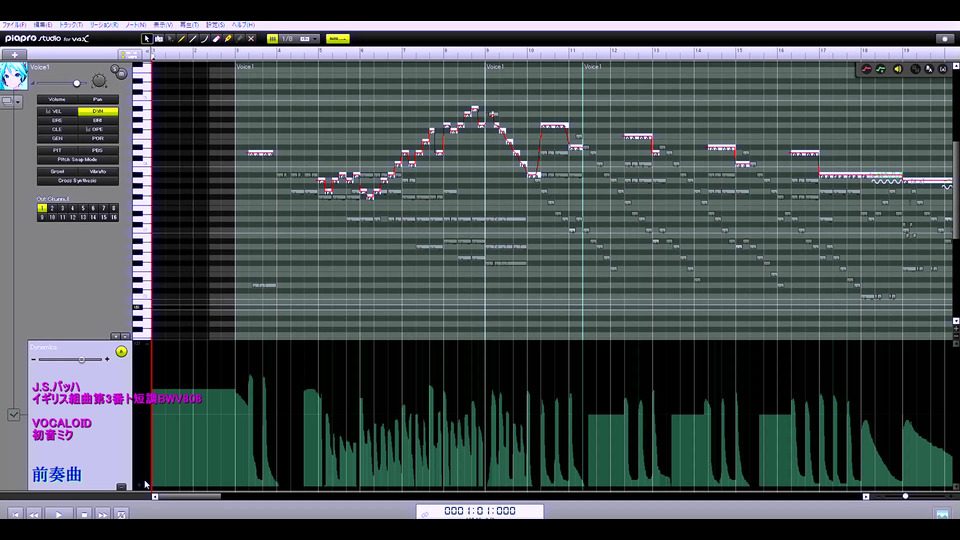960x540 pixels.
Task: Select the GEN parameter
Action: coord(57,138)
